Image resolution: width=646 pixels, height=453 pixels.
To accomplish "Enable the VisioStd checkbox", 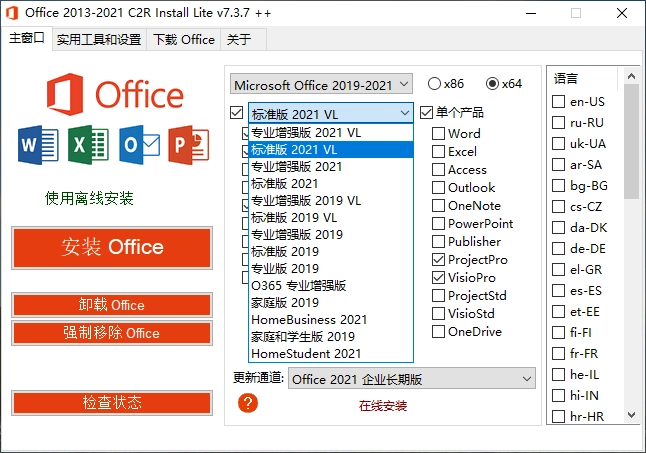I will [x=438, y=313].
